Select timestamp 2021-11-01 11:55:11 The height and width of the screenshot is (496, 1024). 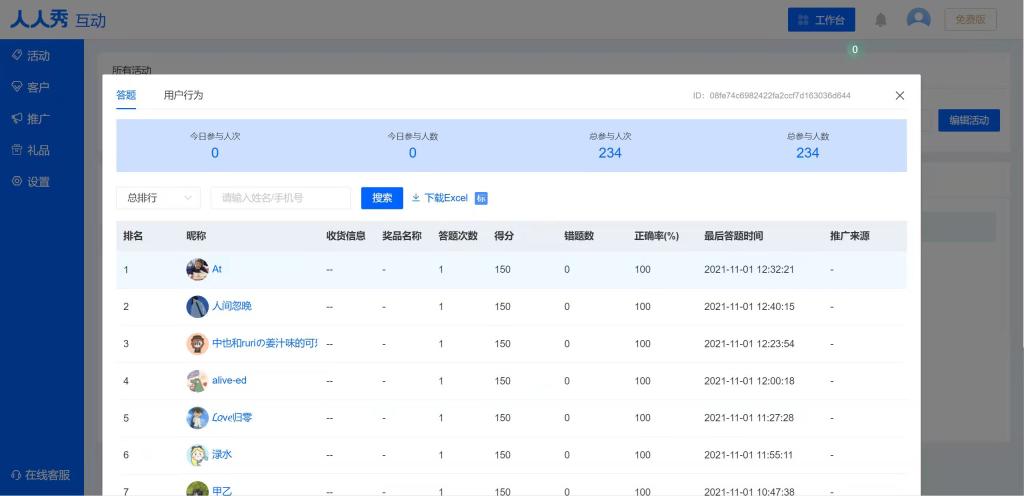coord(749,455)
